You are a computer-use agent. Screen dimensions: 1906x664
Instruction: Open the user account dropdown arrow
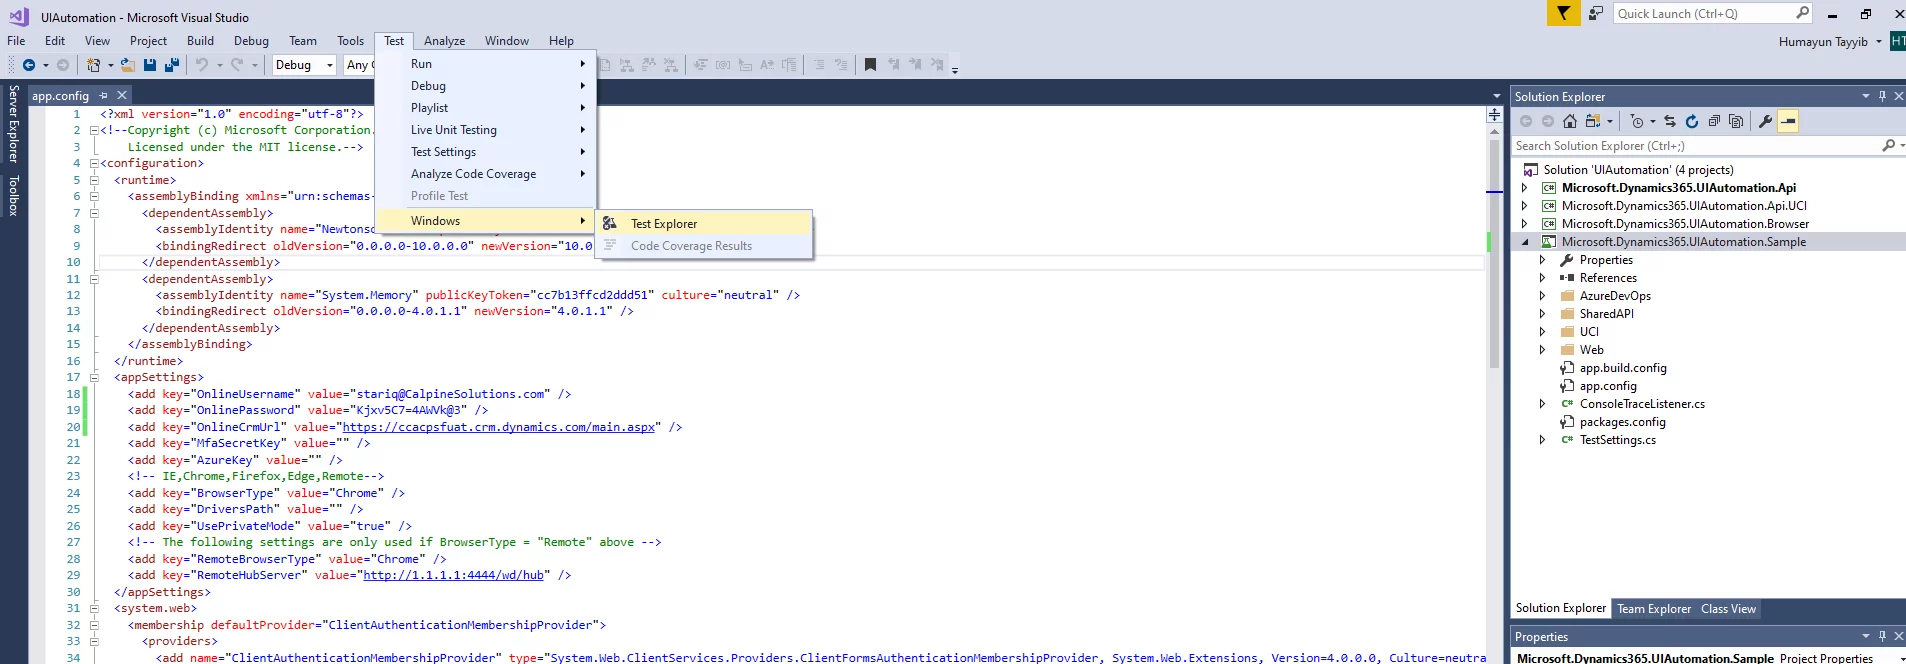pyautogui.click(x=1878, y=42)
